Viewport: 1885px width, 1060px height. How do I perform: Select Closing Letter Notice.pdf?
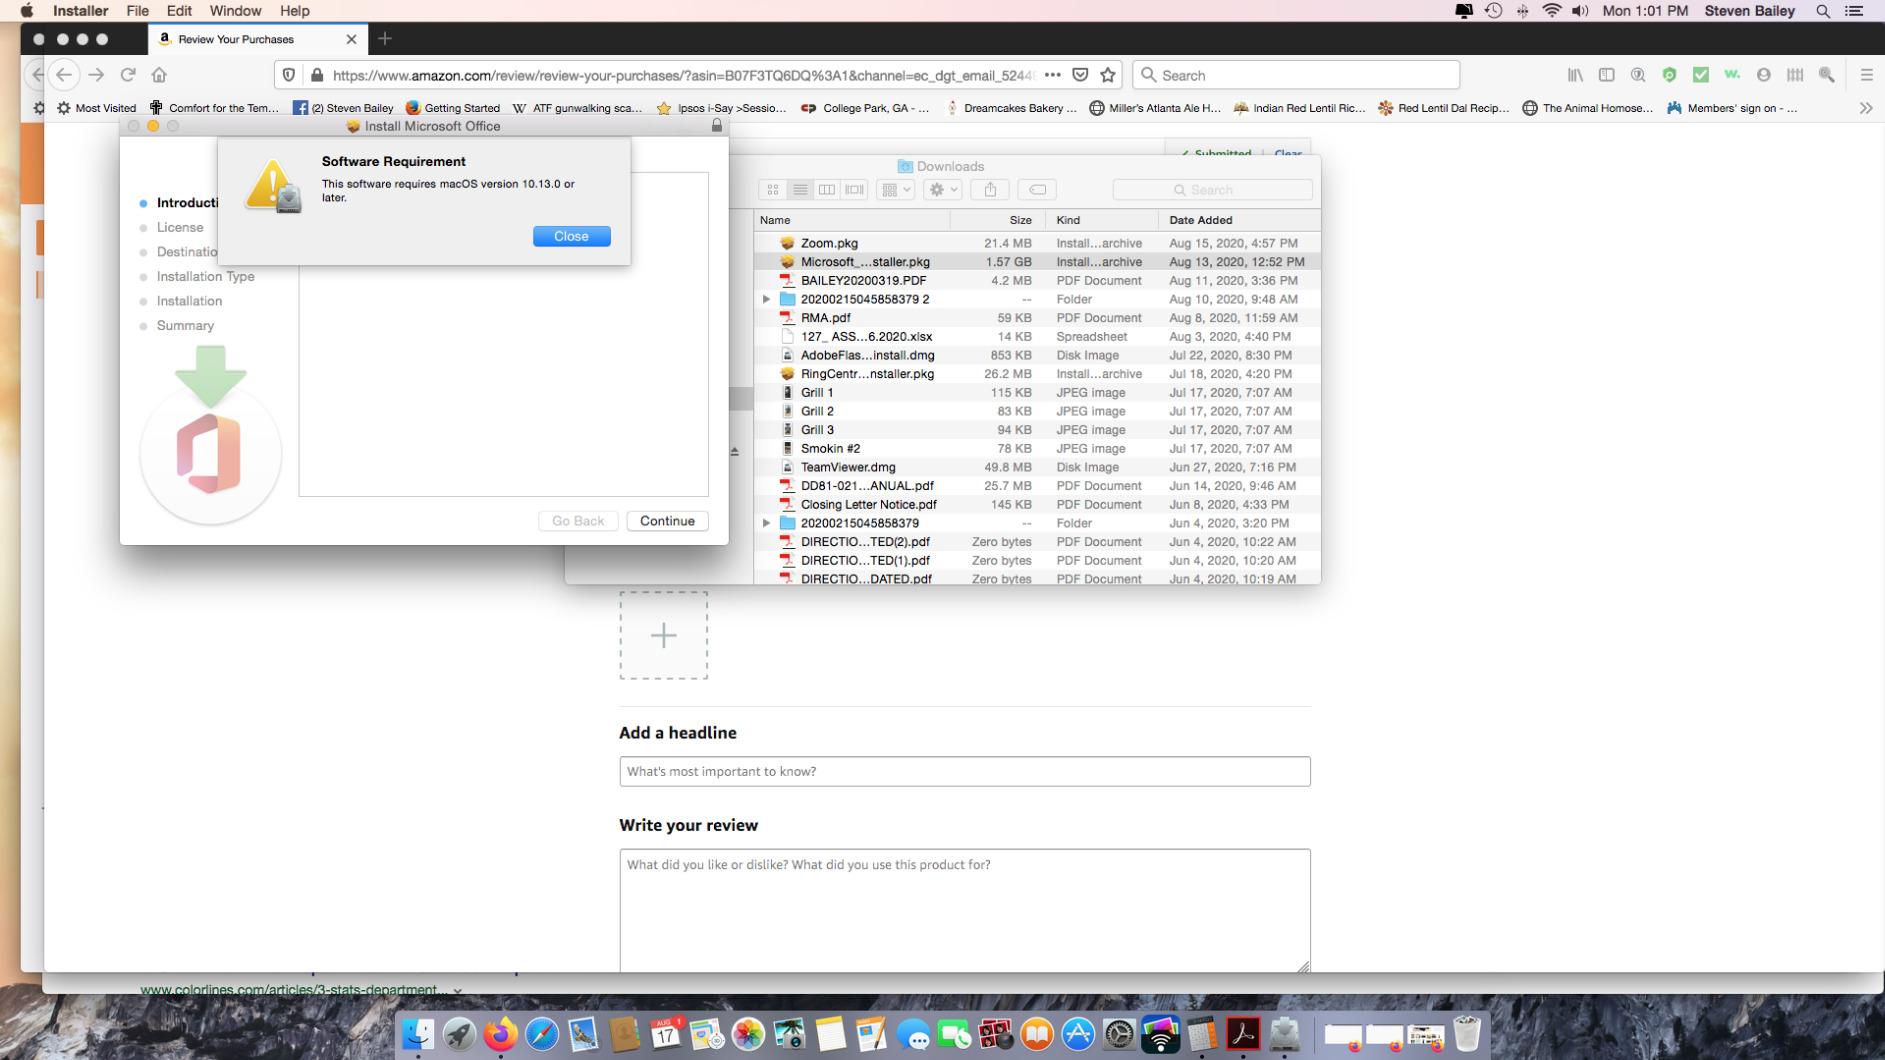(1037, 505)
